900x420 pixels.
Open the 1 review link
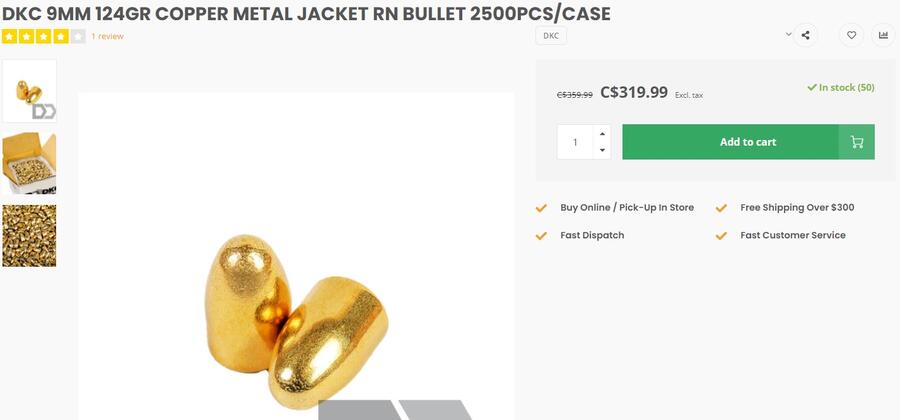pos(107,36)
